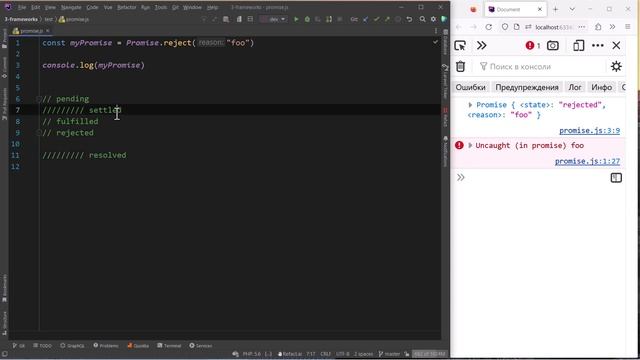Open the Tools menu

pyautogui.click(x=160, y=7)
